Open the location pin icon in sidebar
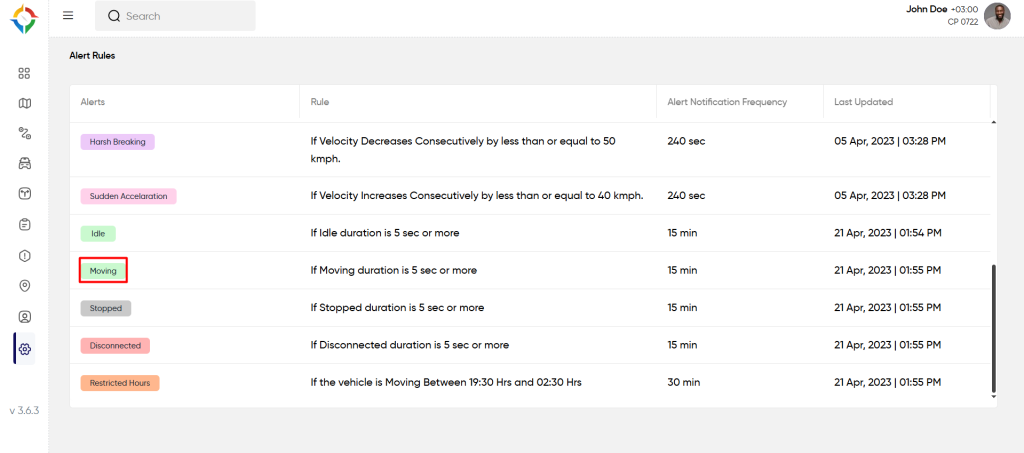 coord(24,286)
